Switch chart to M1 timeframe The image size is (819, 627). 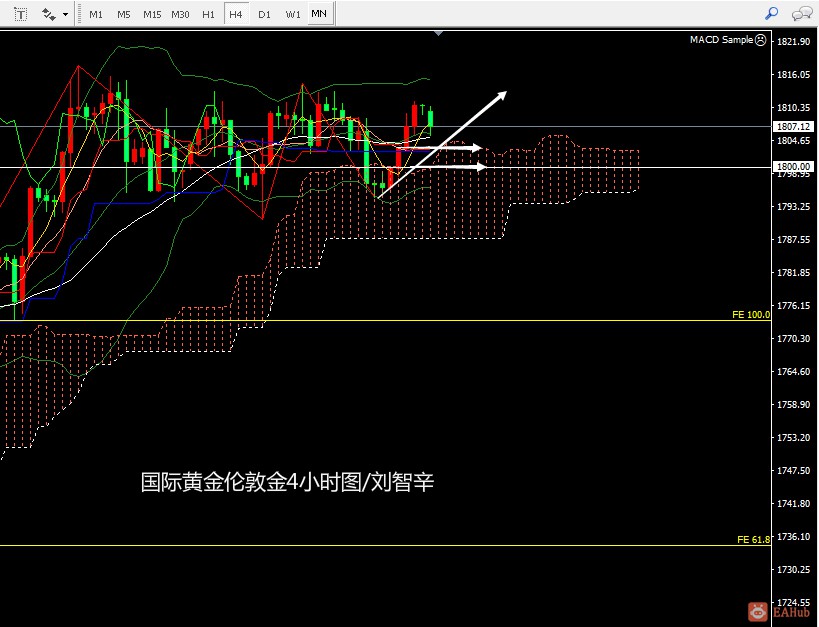click(x=96, y=14)
